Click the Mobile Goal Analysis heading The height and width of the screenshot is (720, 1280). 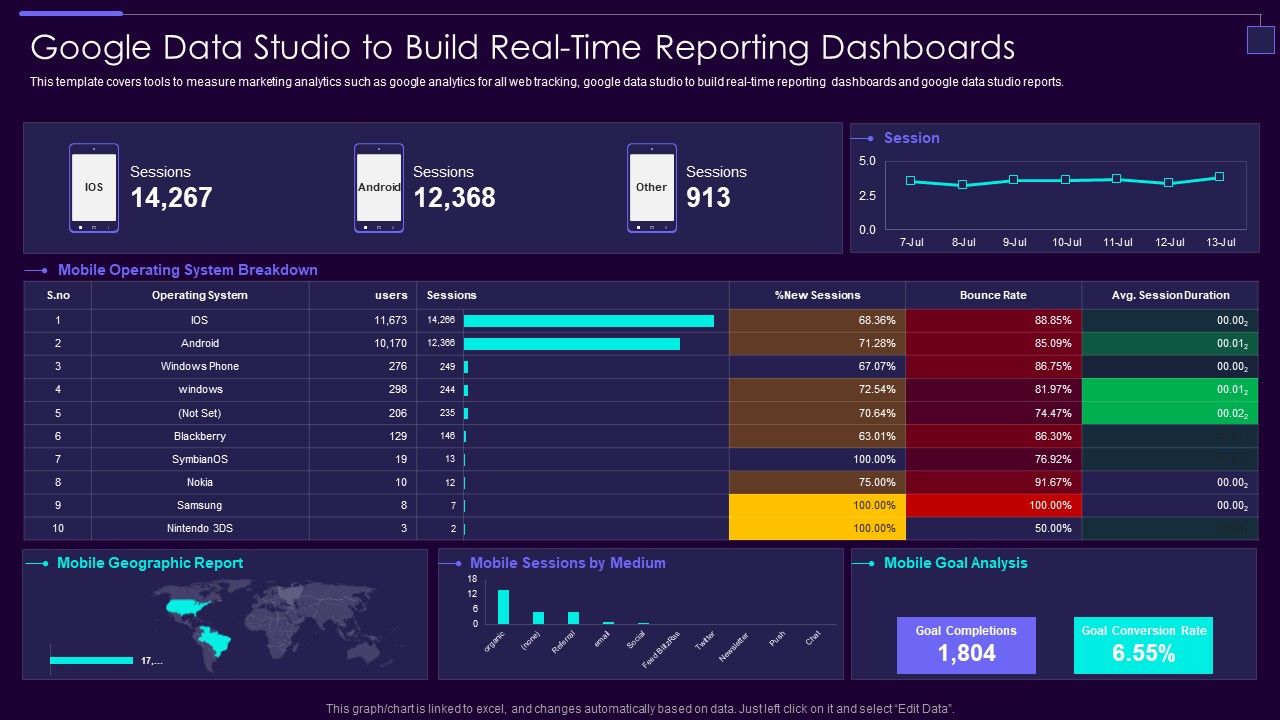955,563
